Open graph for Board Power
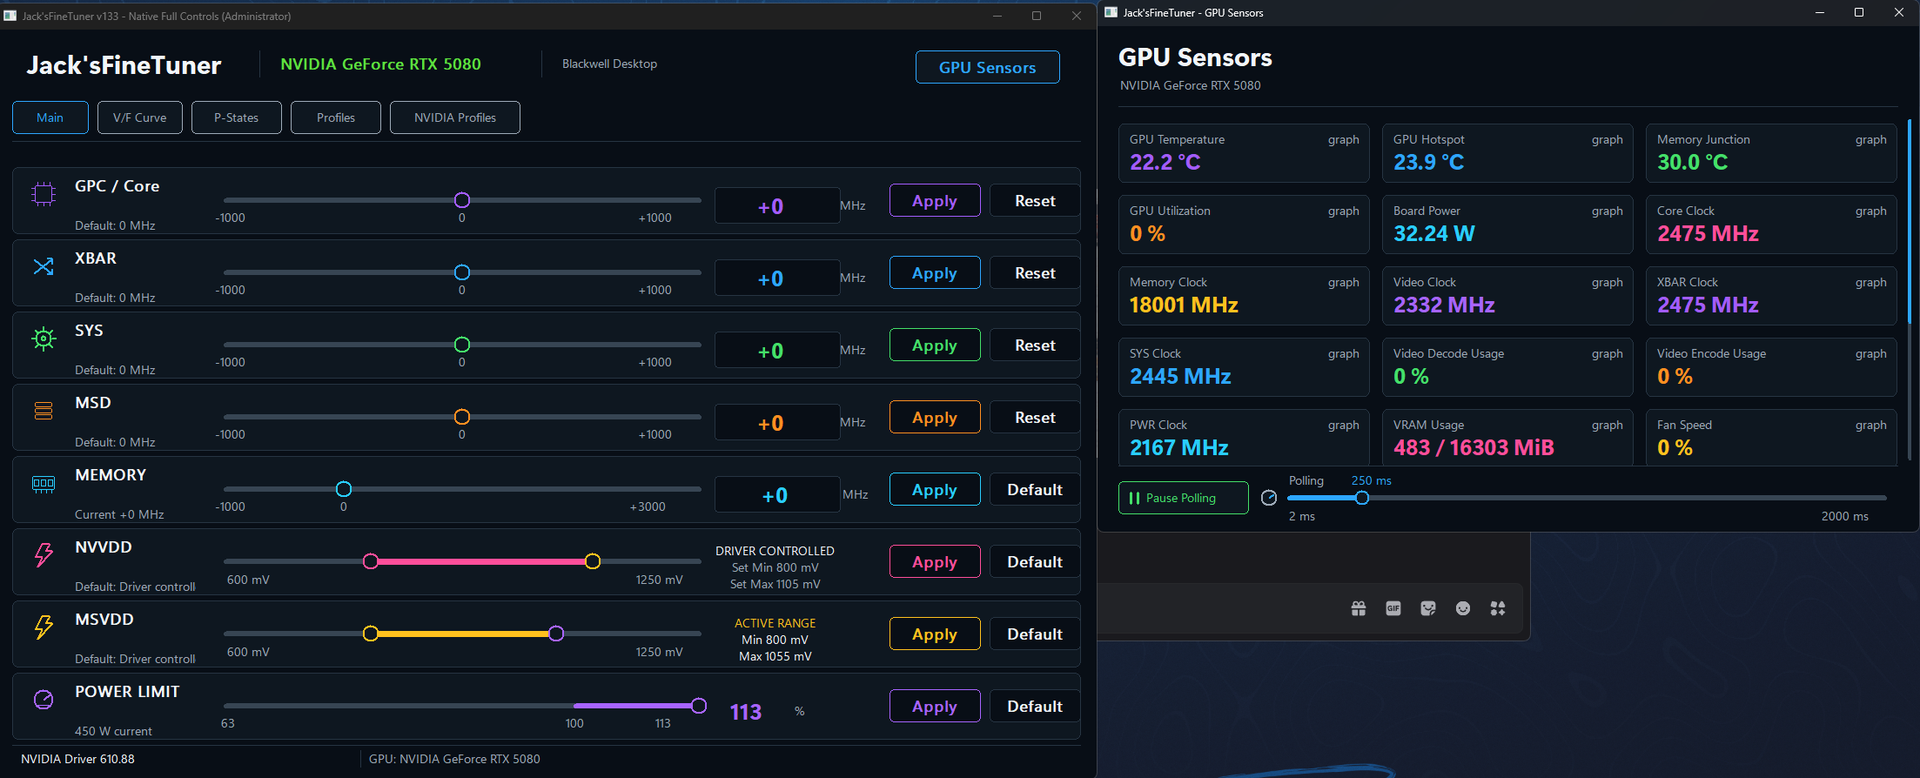This screenshot has height=778, width=1920. pos(1607,211)
